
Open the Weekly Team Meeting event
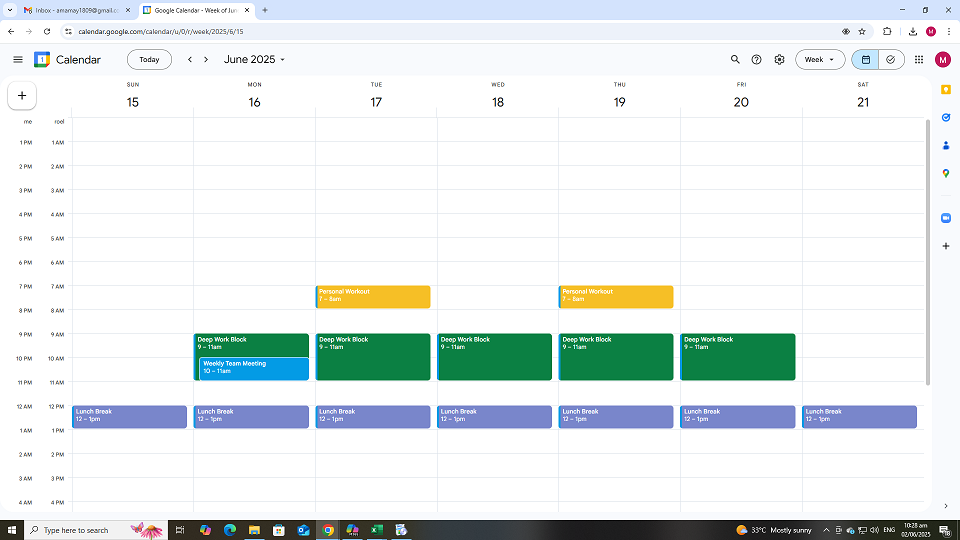point(254,369)
